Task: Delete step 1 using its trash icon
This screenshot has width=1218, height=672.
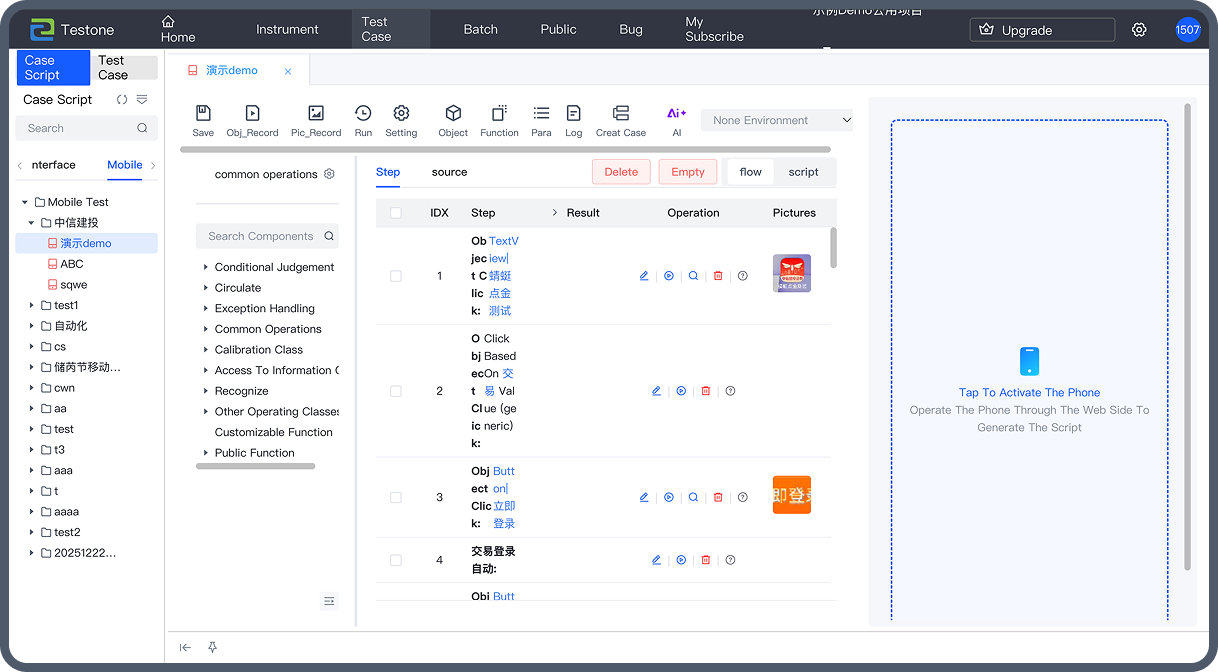Action: tap(718, 276)
